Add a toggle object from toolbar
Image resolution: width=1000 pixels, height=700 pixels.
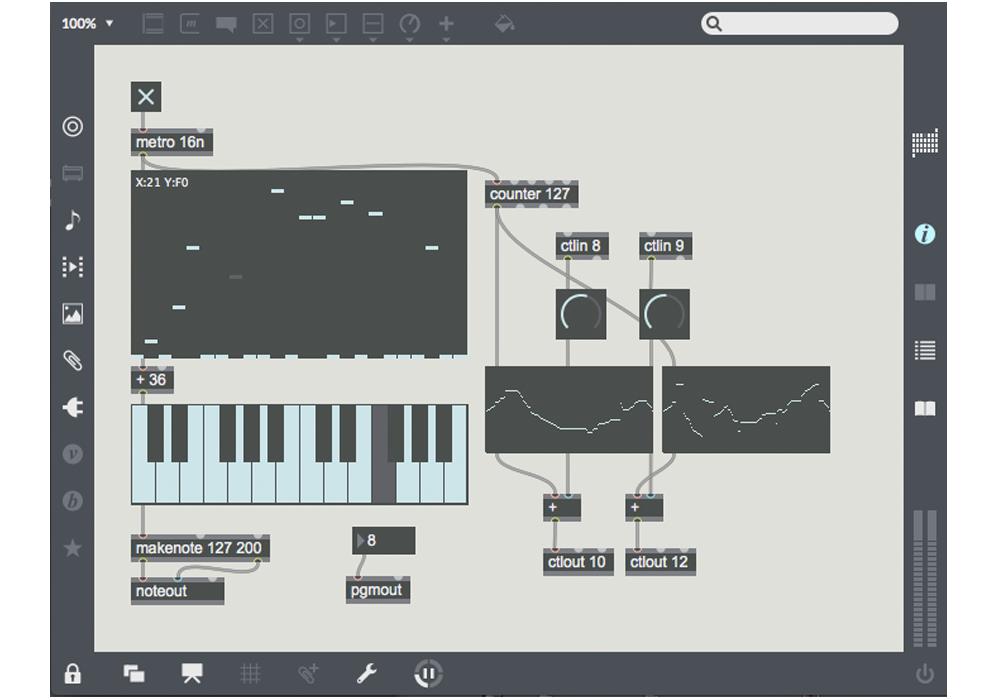(263, 24)
